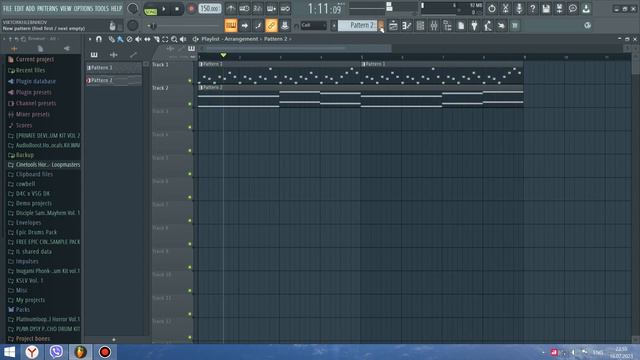Toggle Pattern/Song mode switch
This screenshot has width=640, height=360.
click(x=151, y=9)
